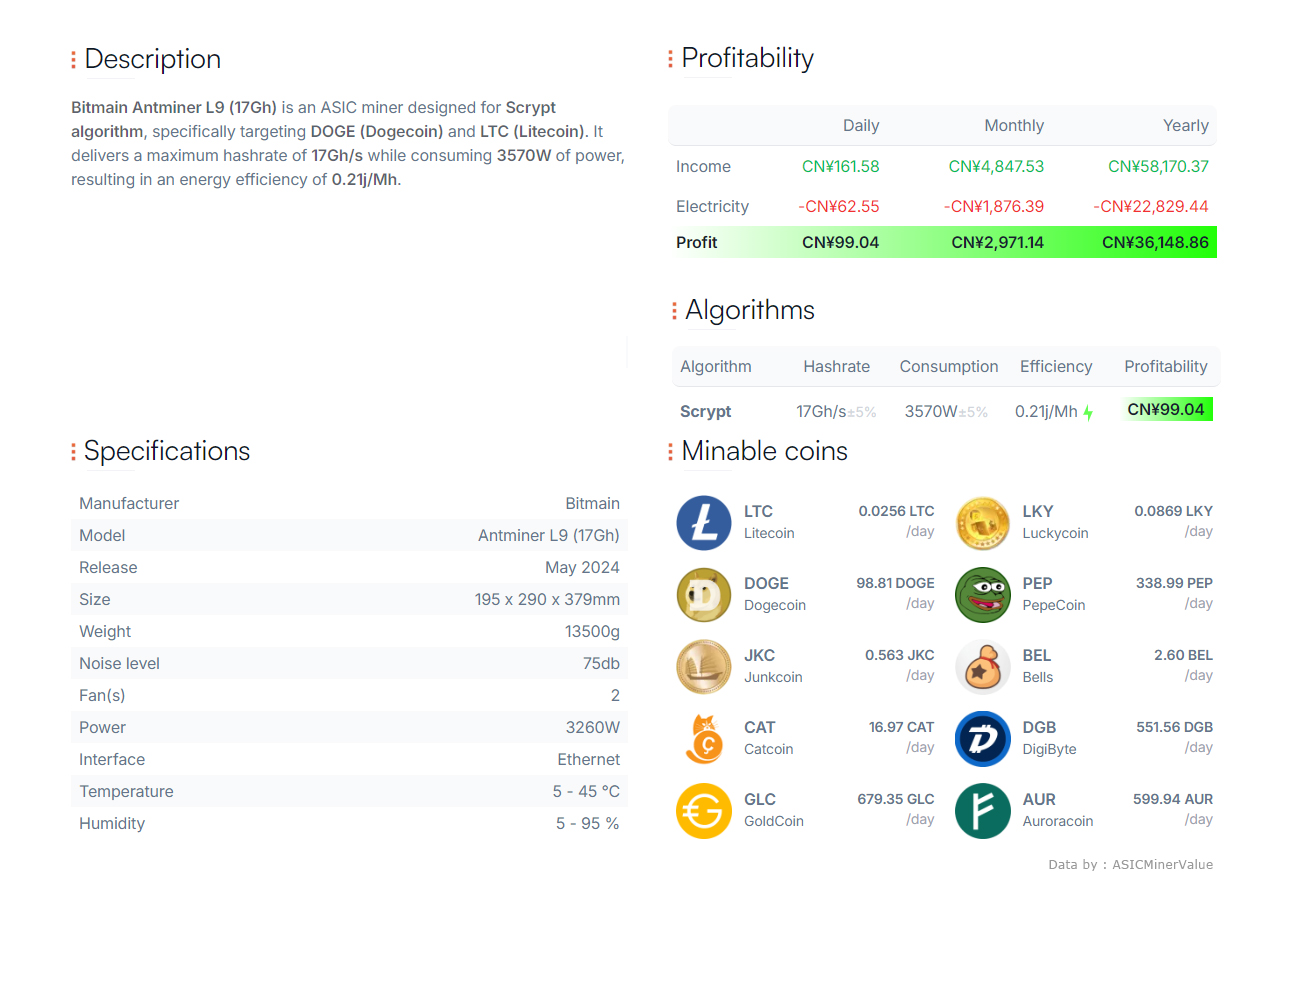Open the GLC coin name link
The width and height of the screenshot is (1296, 1003).
tap(760, 799)
